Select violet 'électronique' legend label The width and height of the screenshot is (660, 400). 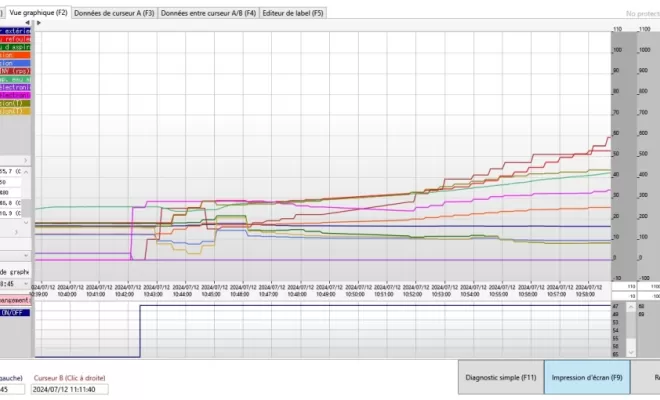tap(15, 87)
